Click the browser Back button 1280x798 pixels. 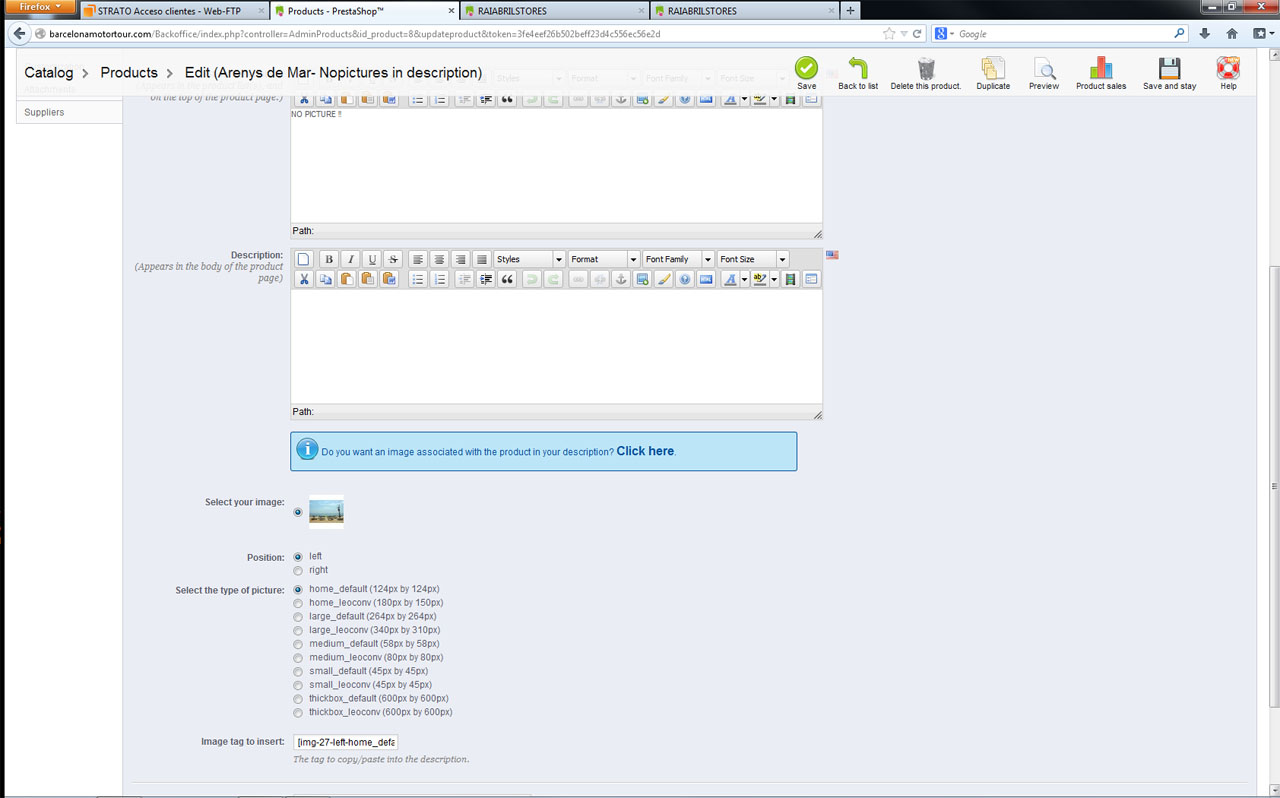19,34
